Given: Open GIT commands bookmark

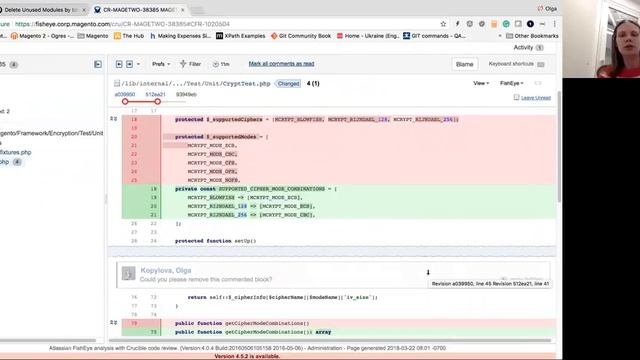Looking at the screenshot, I should coord(434,36).
